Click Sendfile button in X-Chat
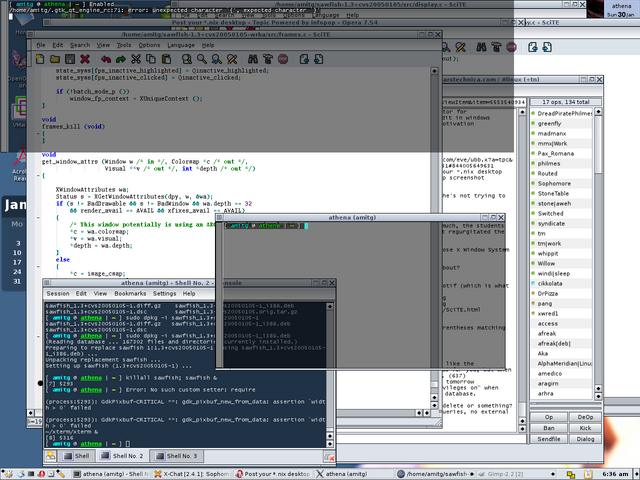Screen dimensions: 640x480 tap(549, 439)
